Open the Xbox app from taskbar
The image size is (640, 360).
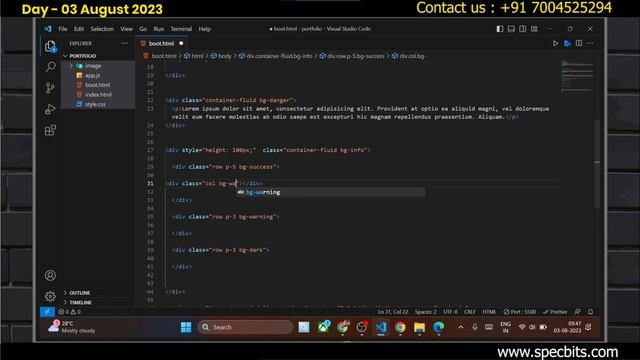324,327
